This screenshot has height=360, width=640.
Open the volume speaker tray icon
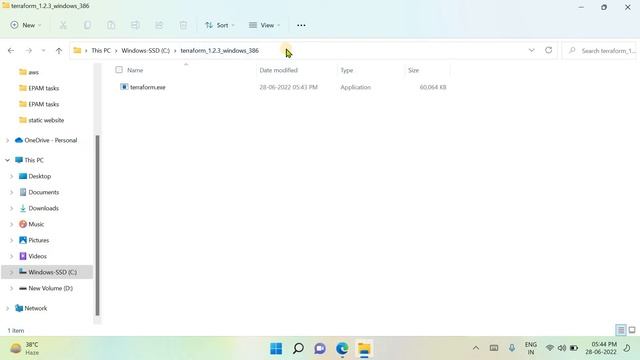click(x=562, y=348)
